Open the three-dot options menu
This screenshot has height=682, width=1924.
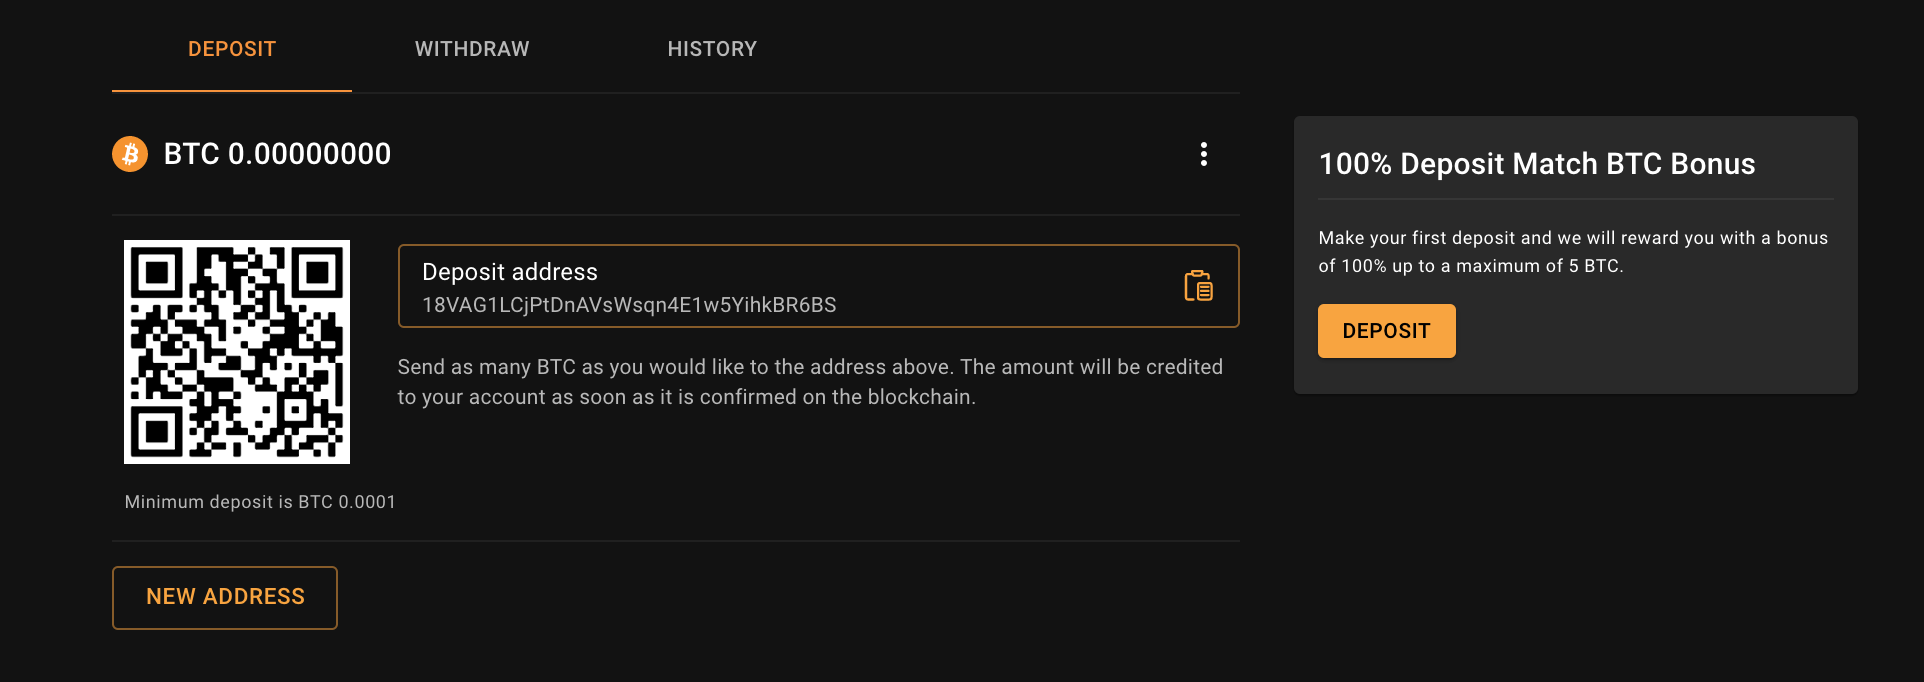pos(1204,154)
